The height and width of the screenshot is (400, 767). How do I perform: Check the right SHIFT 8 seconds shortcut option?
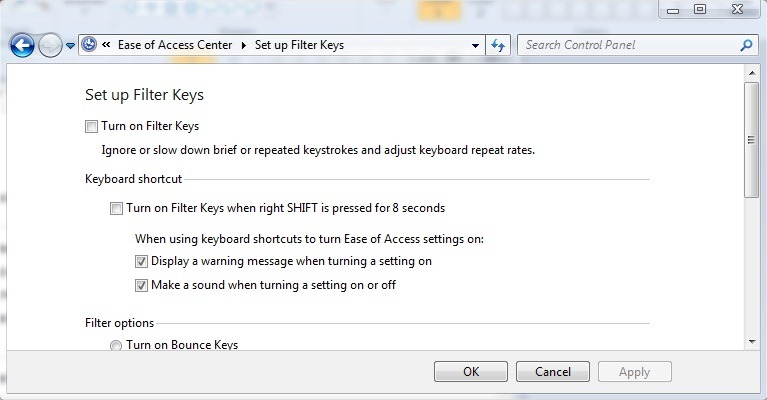tap(117, 209)
